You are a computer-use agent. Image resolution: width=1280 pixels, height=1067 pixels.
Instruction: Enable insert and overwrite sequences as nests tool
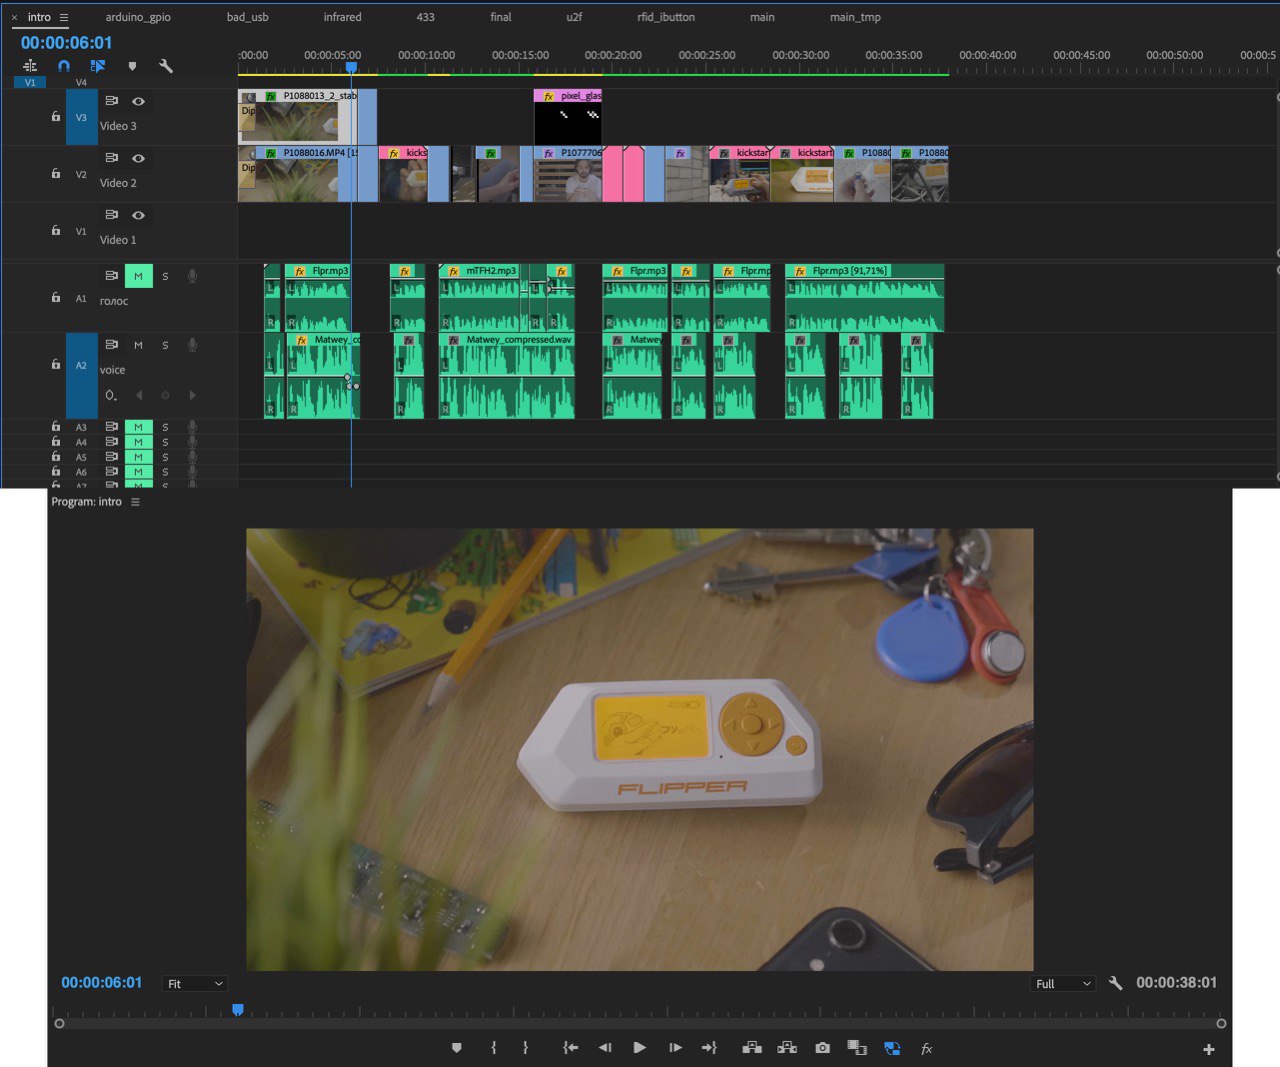30,66
